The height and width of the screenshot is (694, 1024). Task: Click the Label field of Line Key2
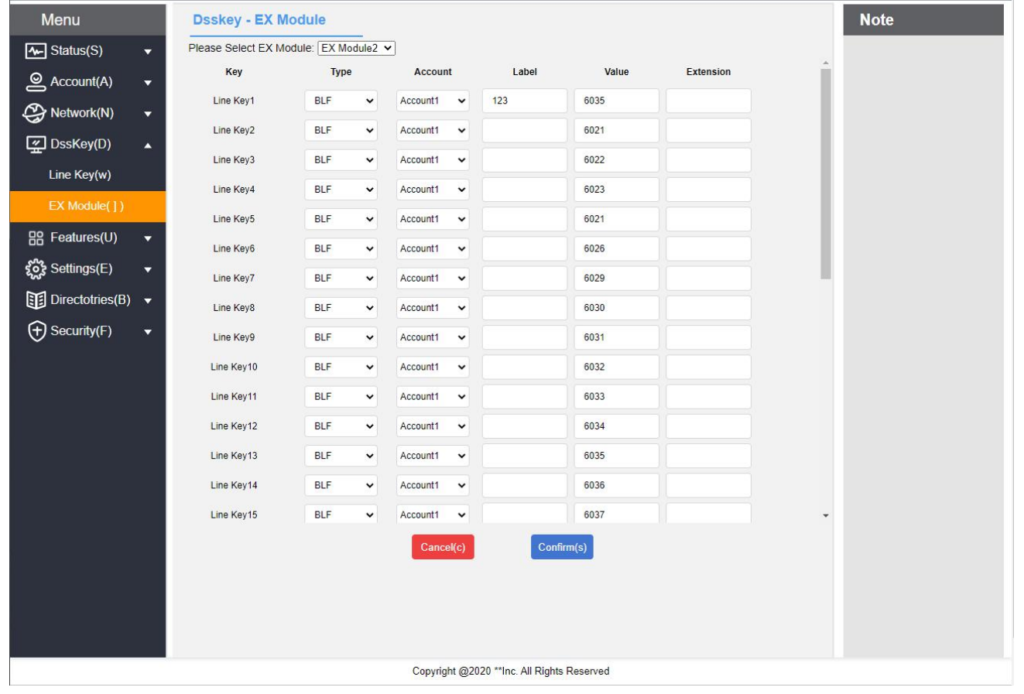coord(524,131)
